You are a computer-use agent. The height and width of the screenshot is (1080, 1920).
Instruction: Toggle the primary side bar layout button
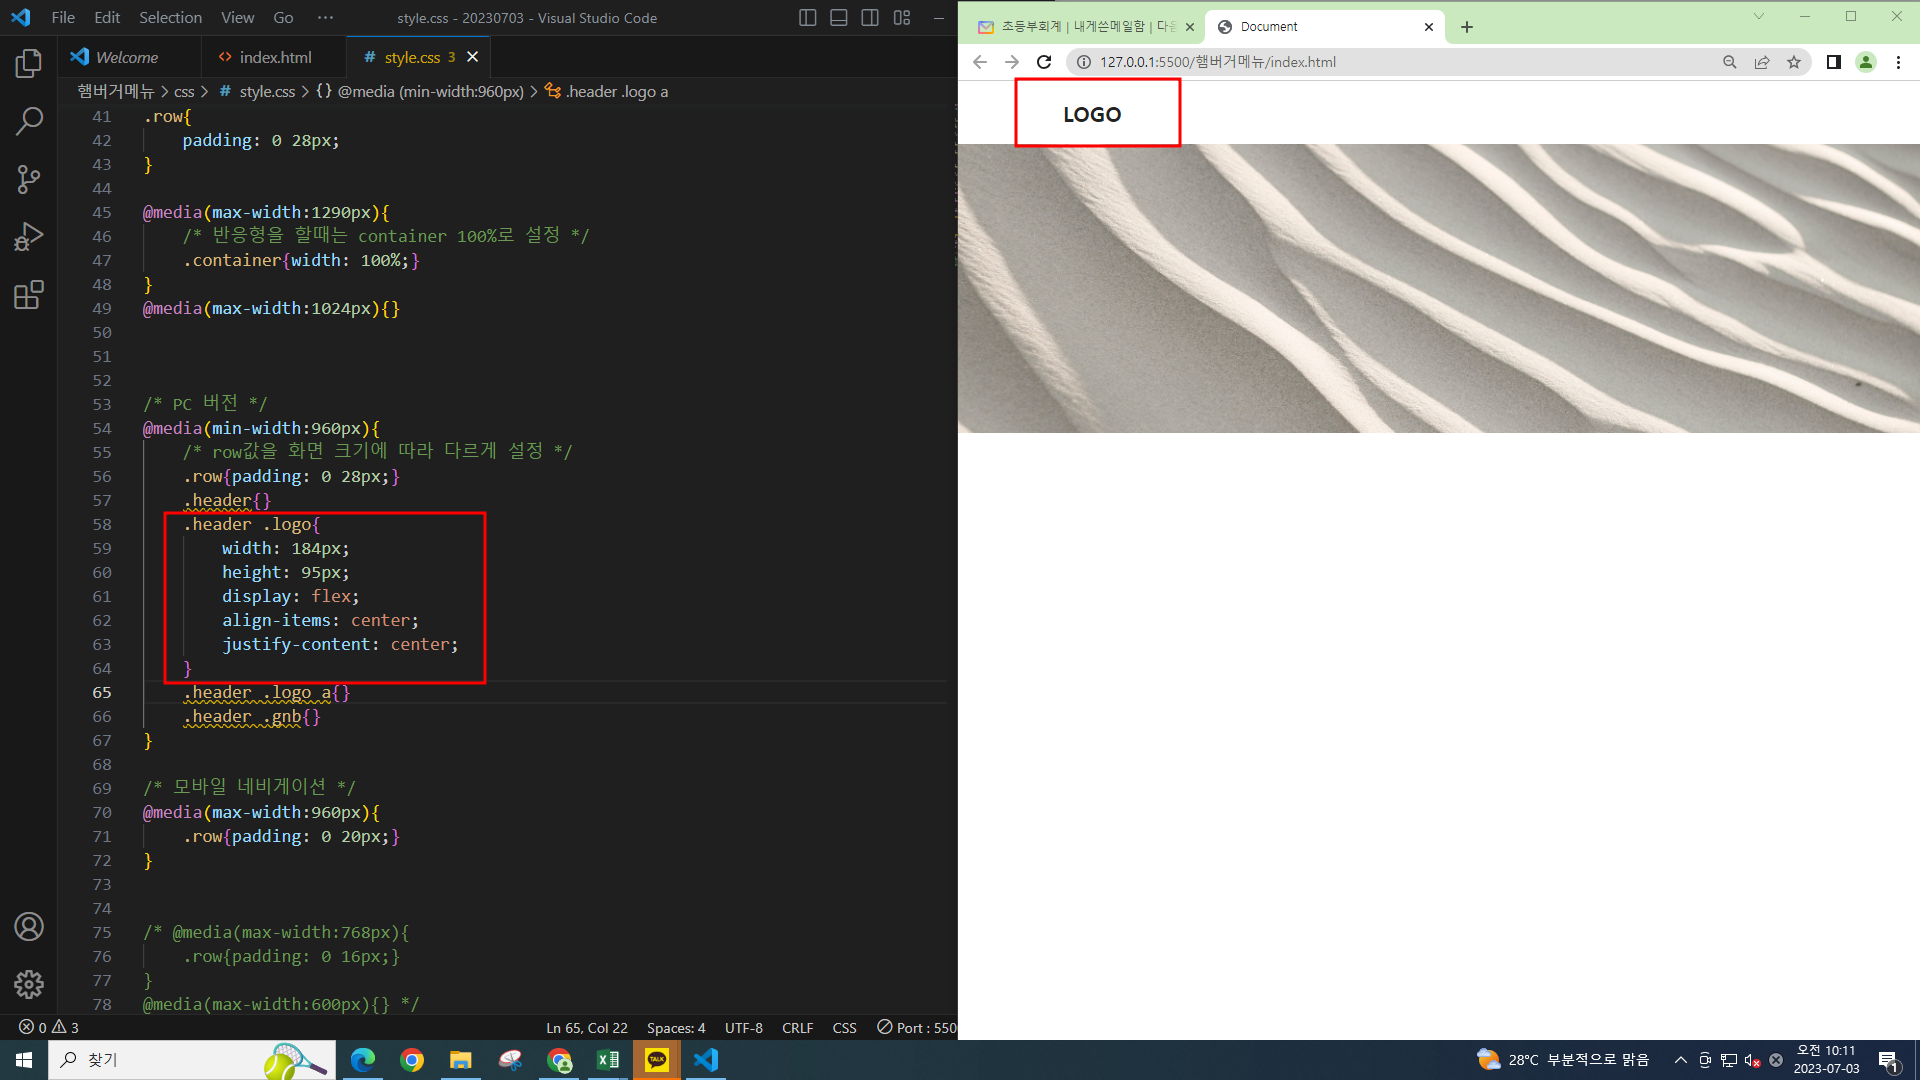808,18
